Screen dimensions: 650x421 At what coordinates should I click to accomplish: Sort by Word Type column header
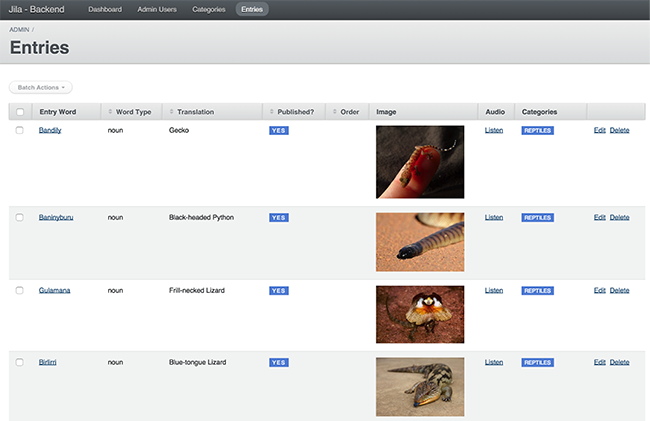133,111
